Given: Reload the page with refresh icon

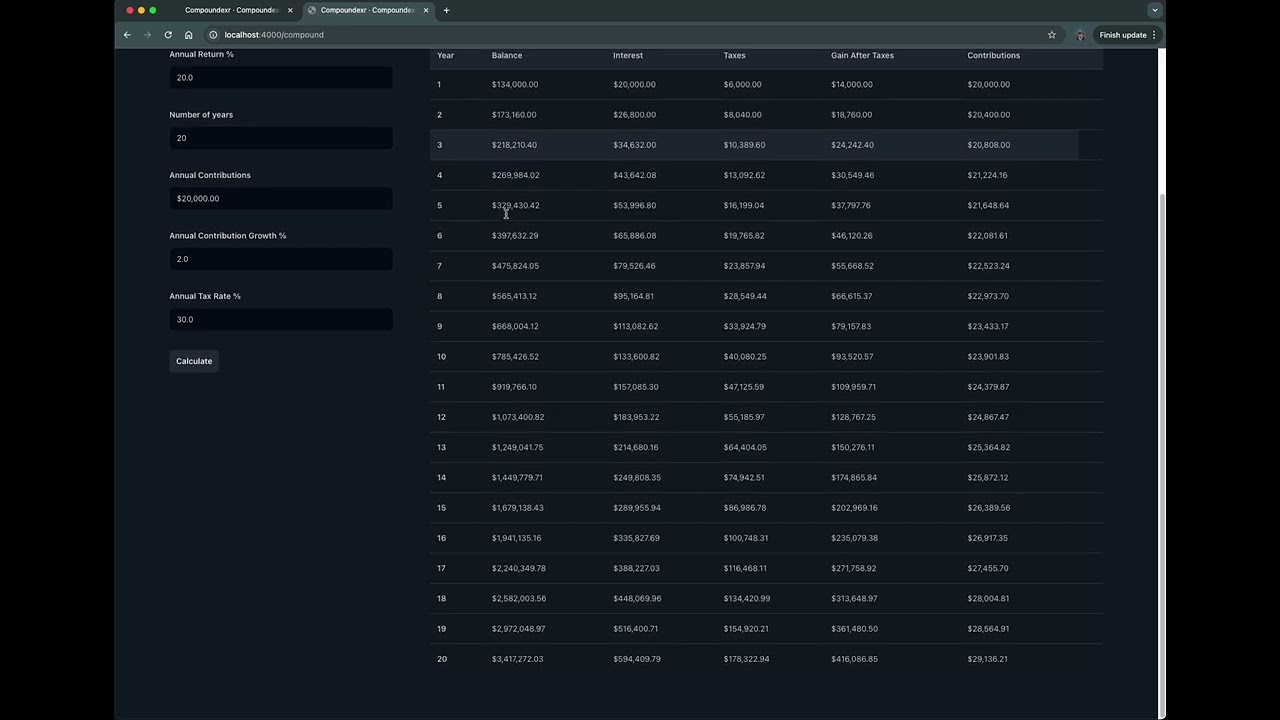Looking at the screenshot, I should tap(168, 35).
